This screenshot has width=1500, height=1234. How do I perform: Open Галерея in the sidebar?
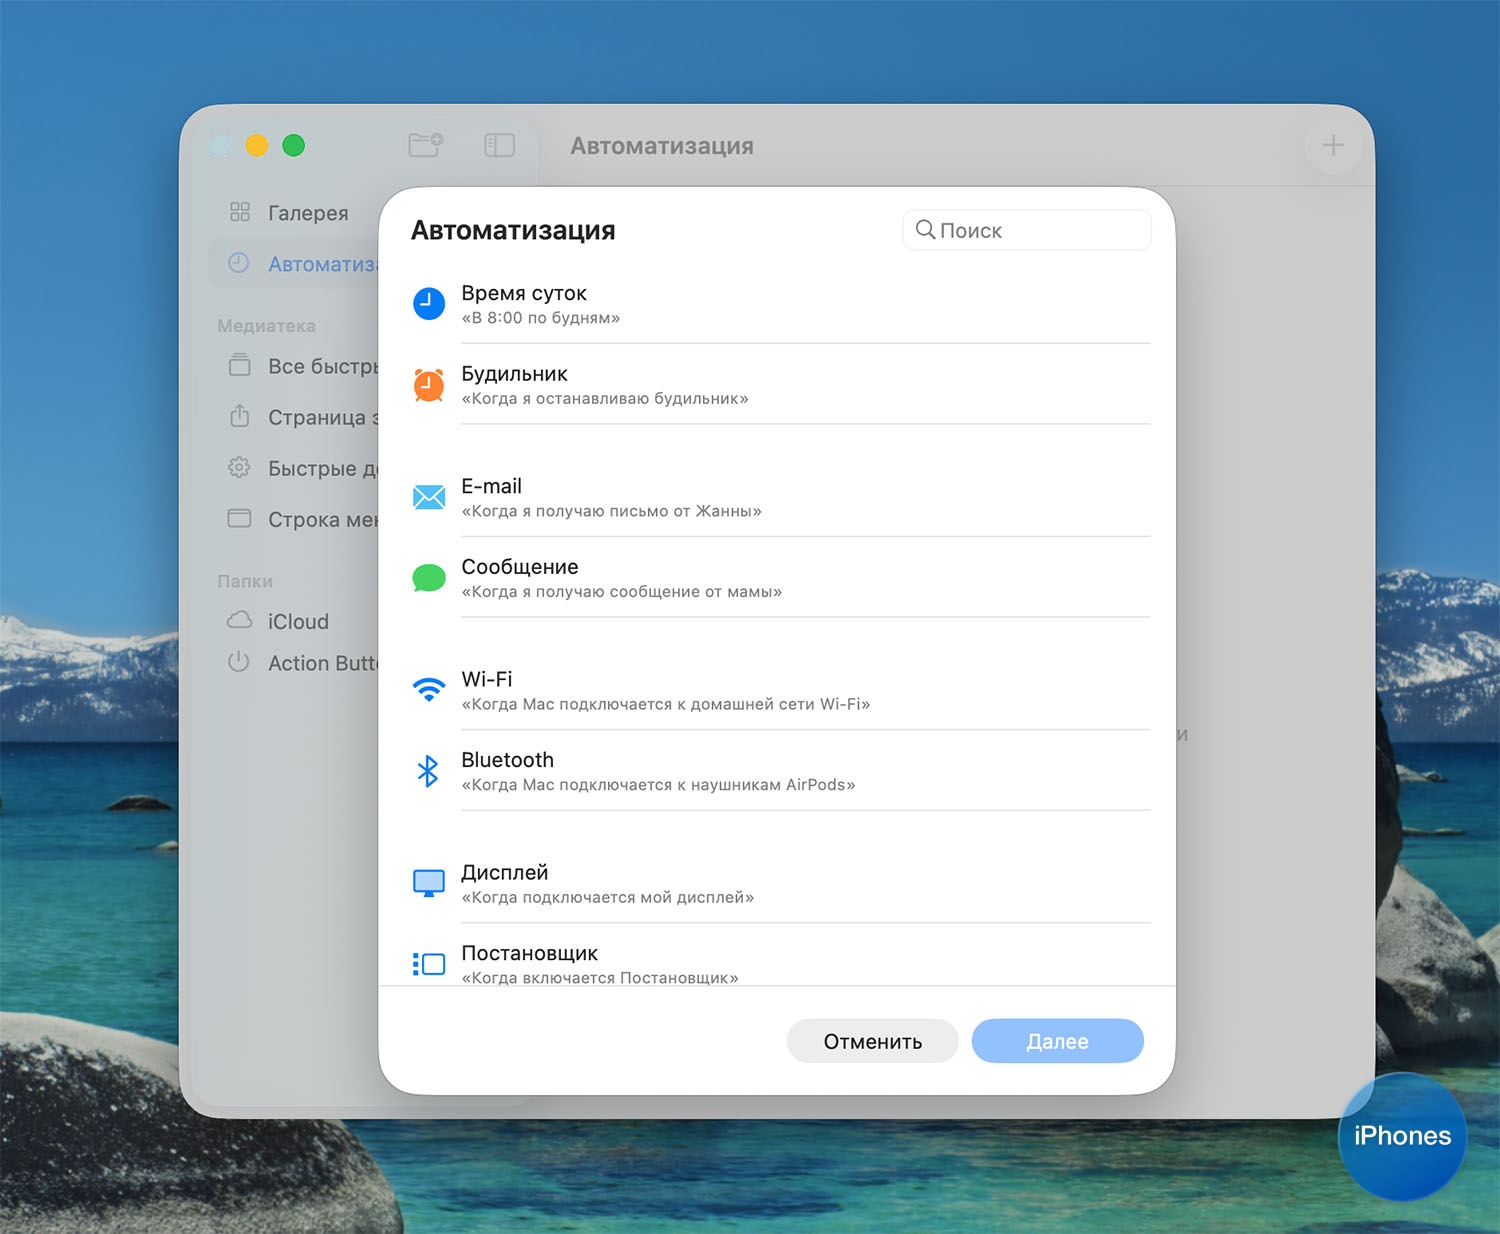coord(306,213)
